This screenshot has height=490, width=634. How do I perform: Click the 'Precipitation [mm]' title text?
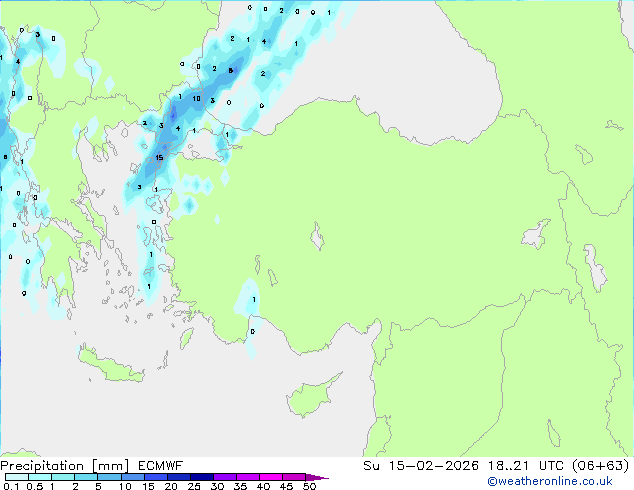click(x=65, y=466)
